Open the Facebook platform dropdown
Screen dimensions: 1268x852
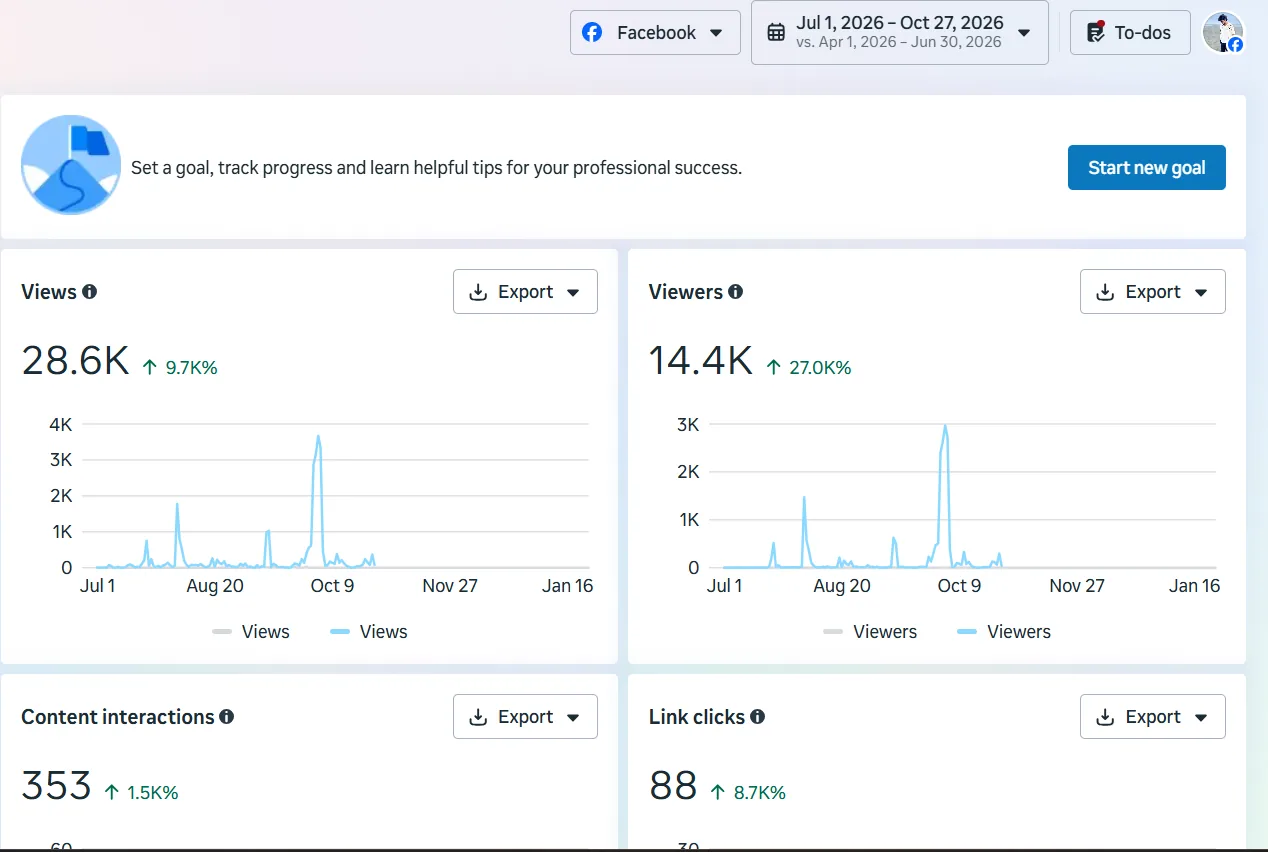(655, 32)
